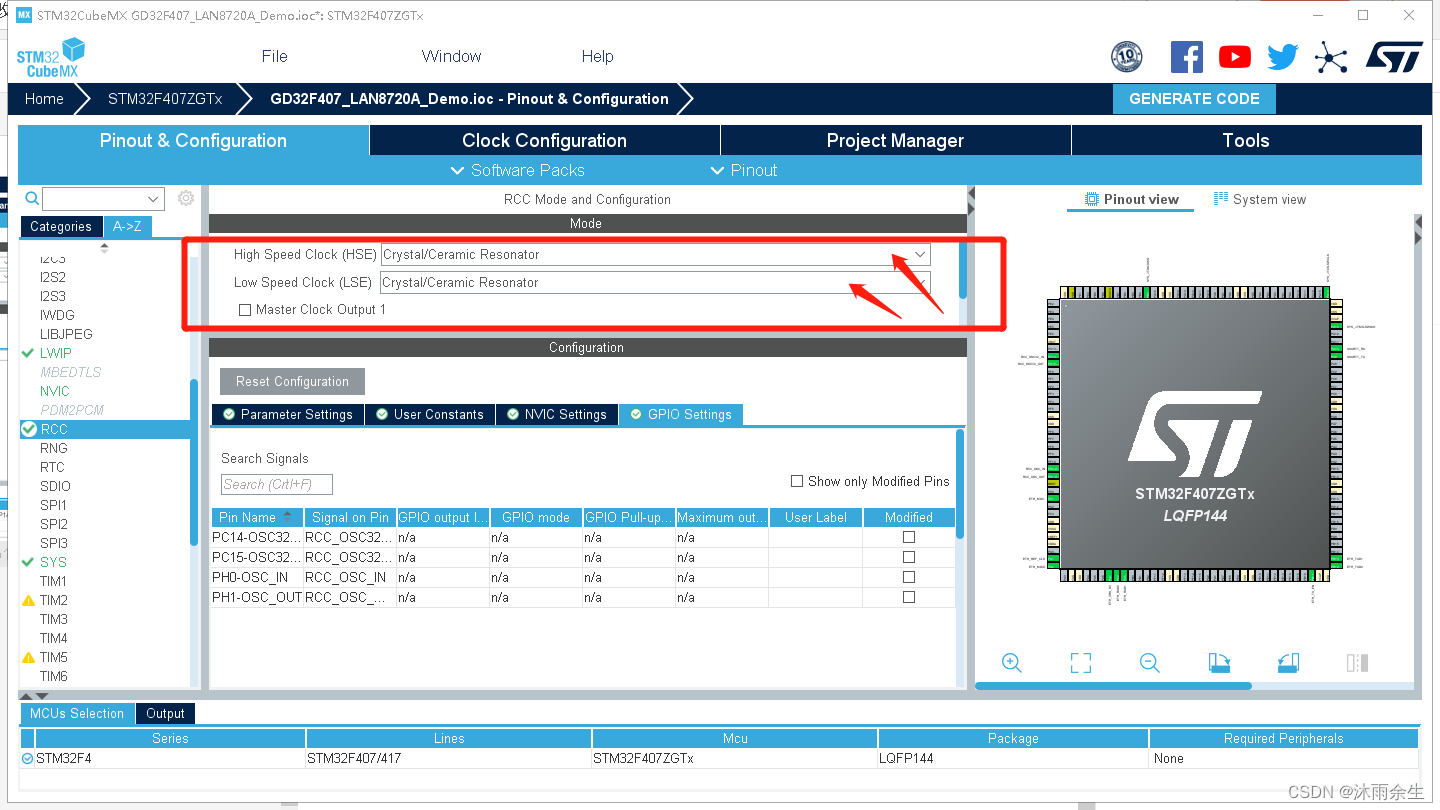Select SDIO in the peripheral list
This screenshot has width=1440, height=810.
(55, 486)
